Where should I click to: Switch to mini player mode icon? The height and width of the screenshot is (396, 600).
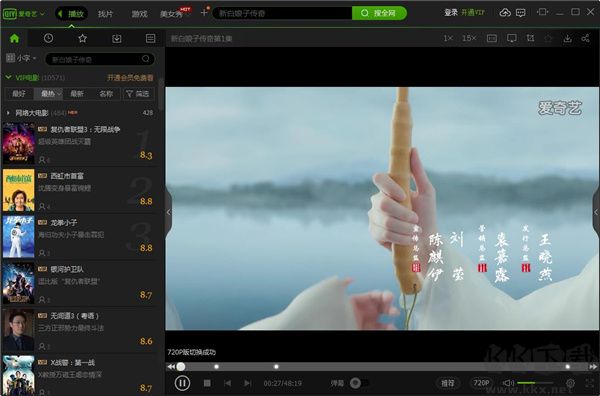tap(542, 12)
